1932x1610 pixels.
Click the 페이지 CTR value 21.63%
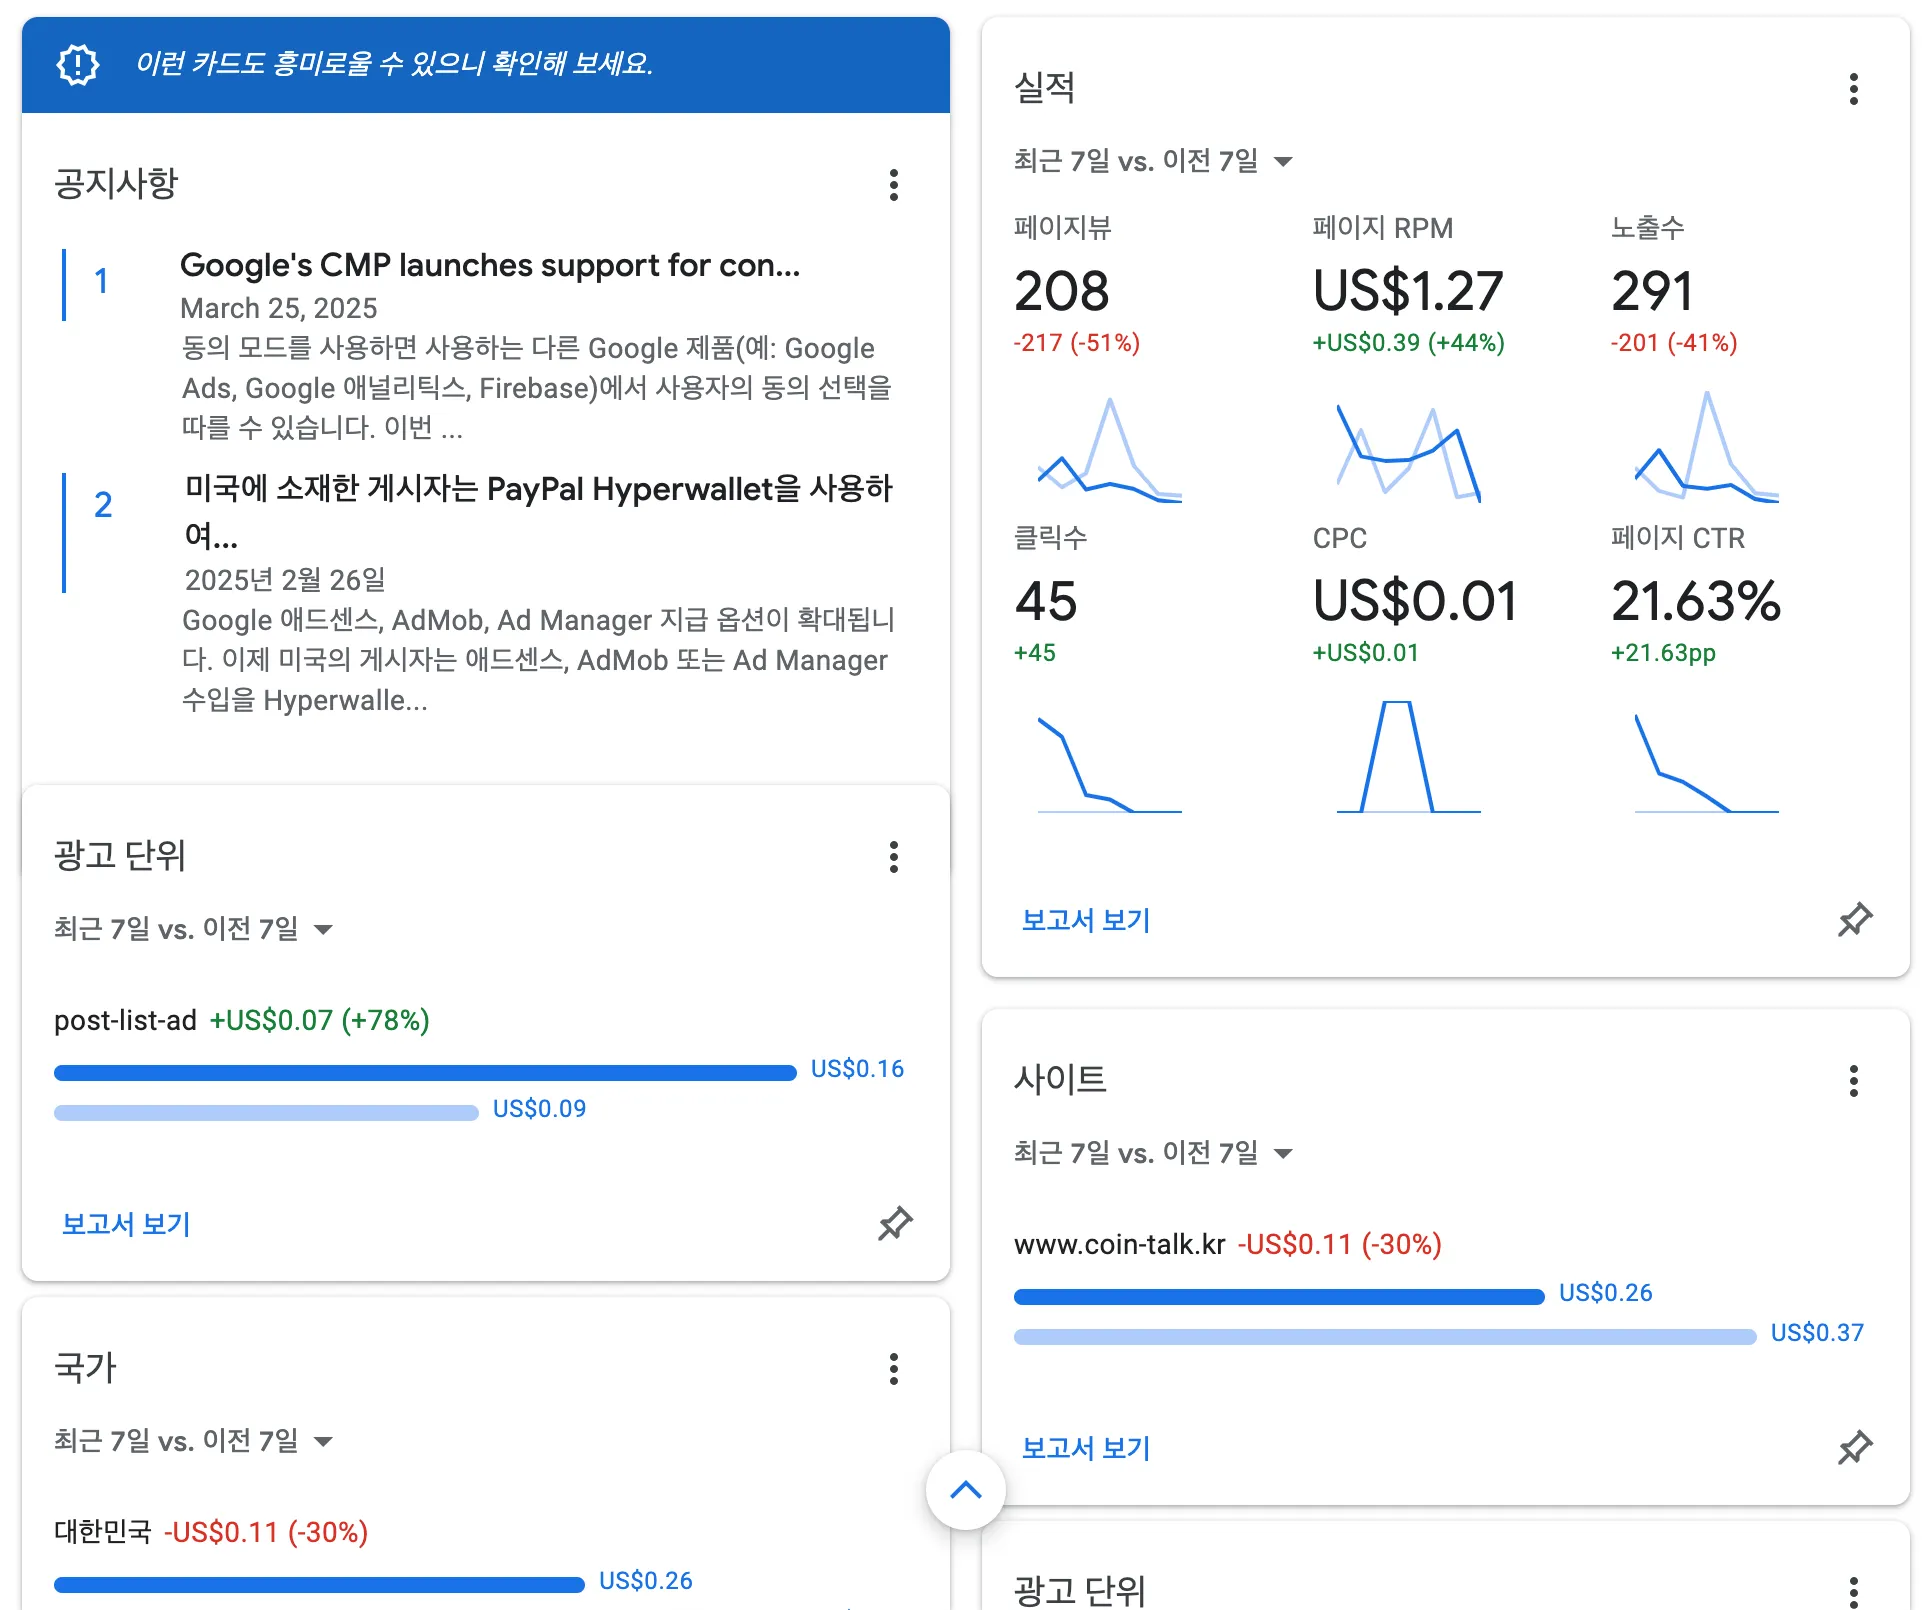coord(1696,601)
